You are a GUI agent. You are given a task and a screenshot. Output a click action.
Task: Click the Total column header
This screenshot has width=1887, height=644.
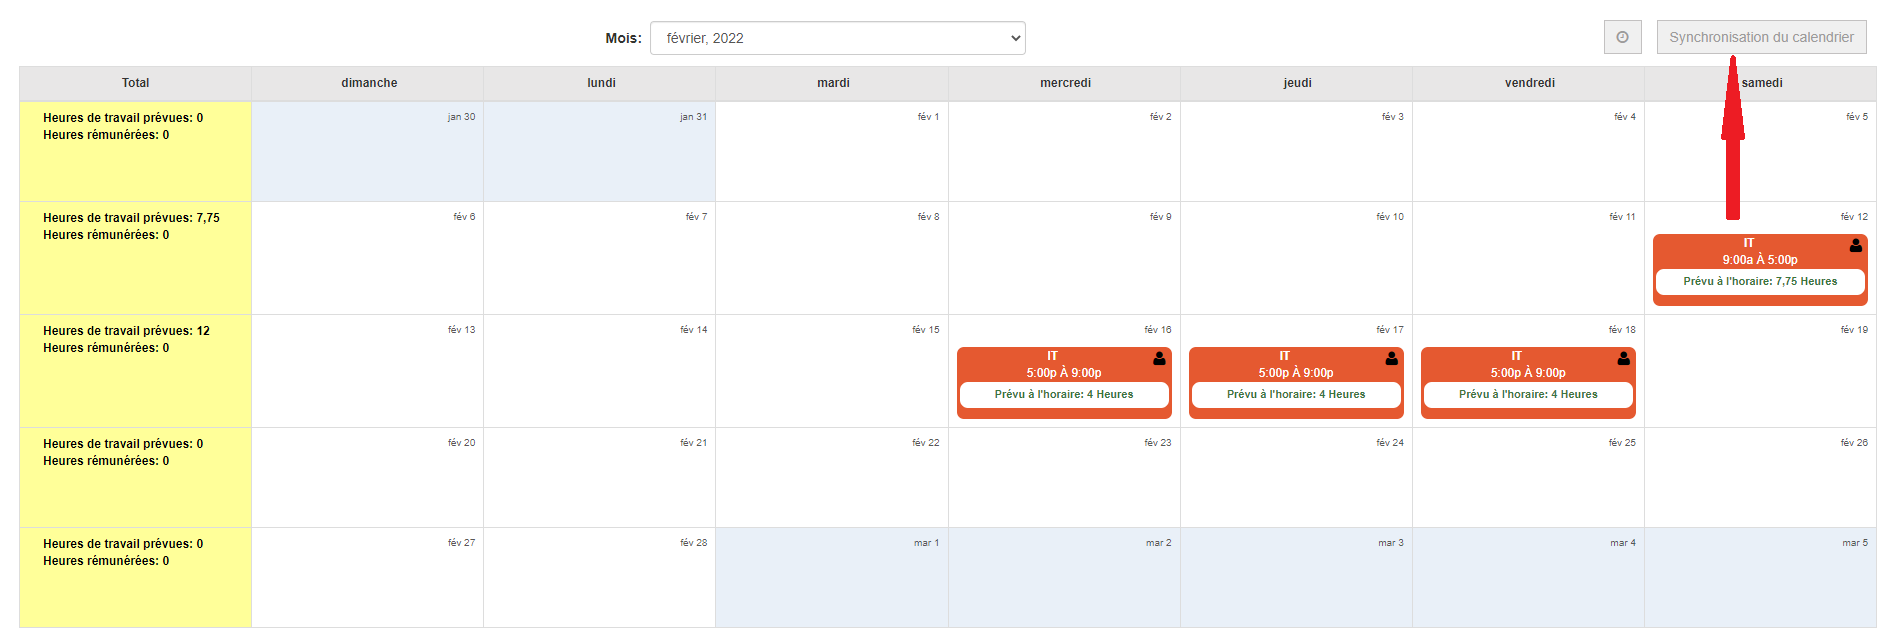(x=135, y=83)
